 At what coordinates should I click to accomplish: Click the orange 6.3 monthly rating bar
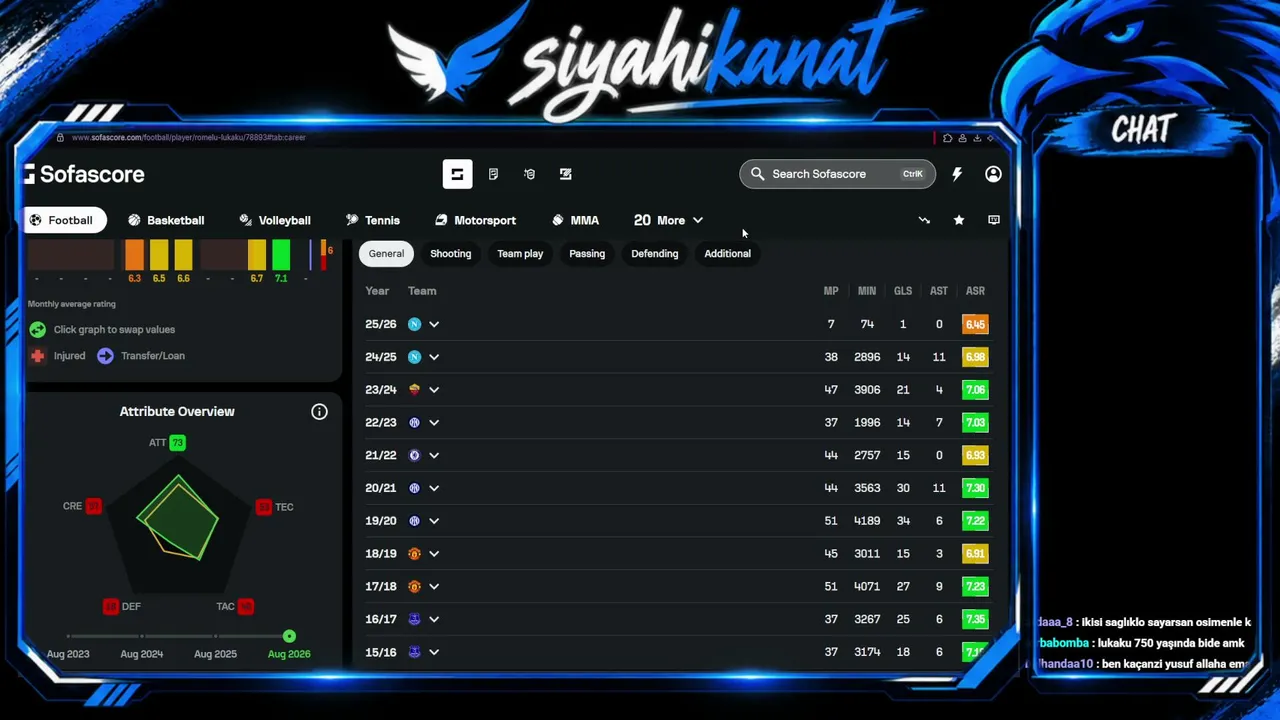point(134,255)
